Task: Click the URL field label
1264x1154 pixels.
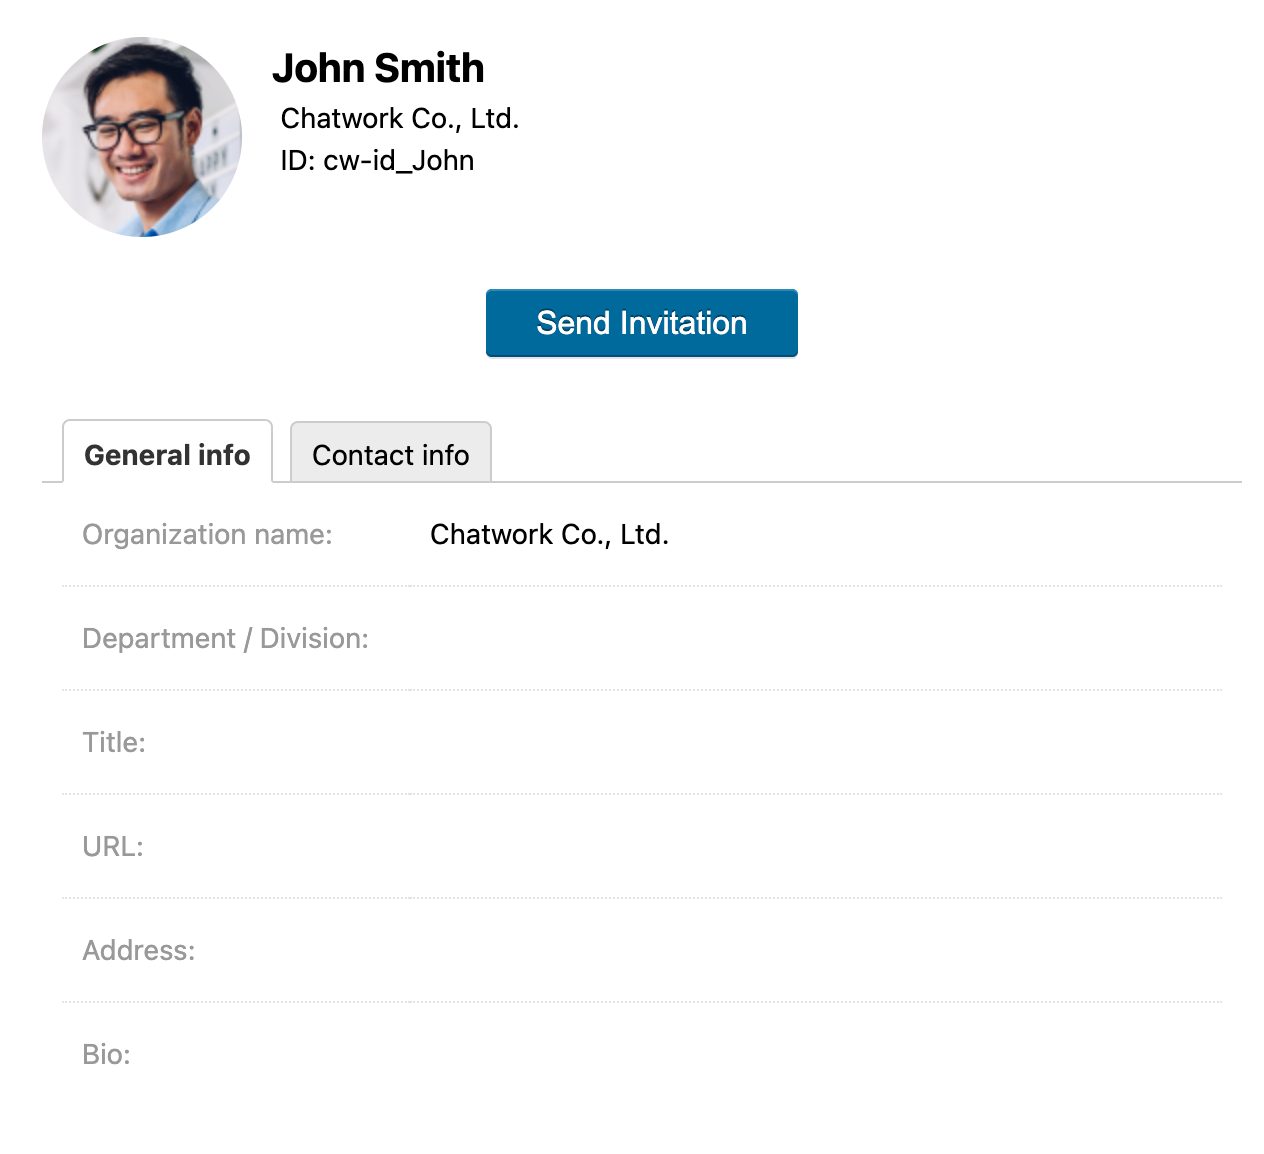Action: tap(113, 846)
